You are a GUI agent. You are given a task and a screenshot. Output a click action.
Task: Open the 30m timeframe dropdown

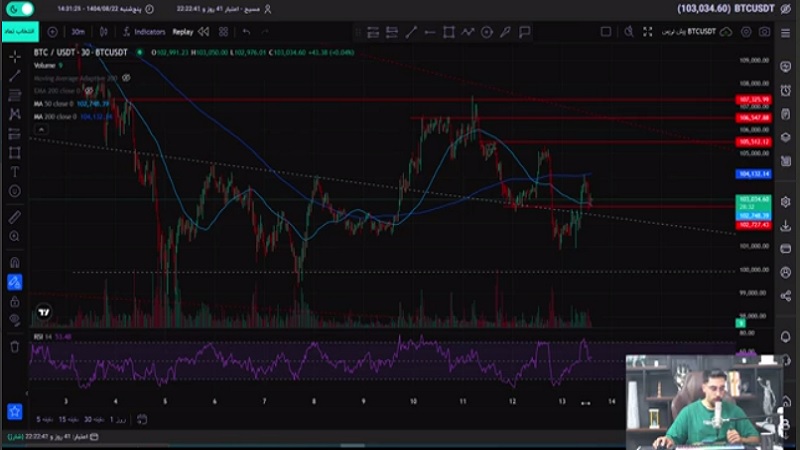(79, 31)
